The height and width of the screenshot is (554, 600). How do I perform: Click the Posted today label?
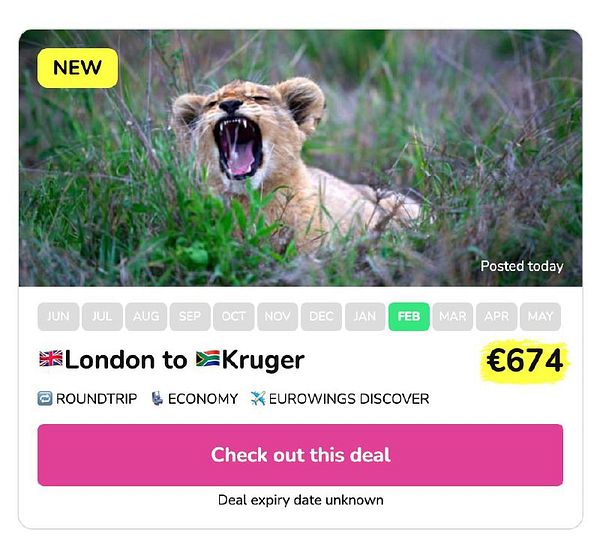point(522,266)
